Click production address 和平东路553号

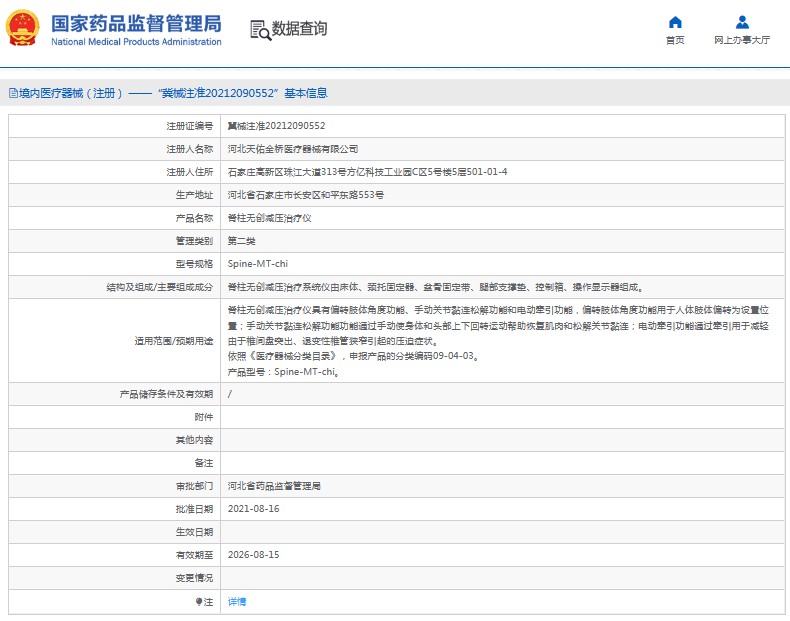[305, 195]
